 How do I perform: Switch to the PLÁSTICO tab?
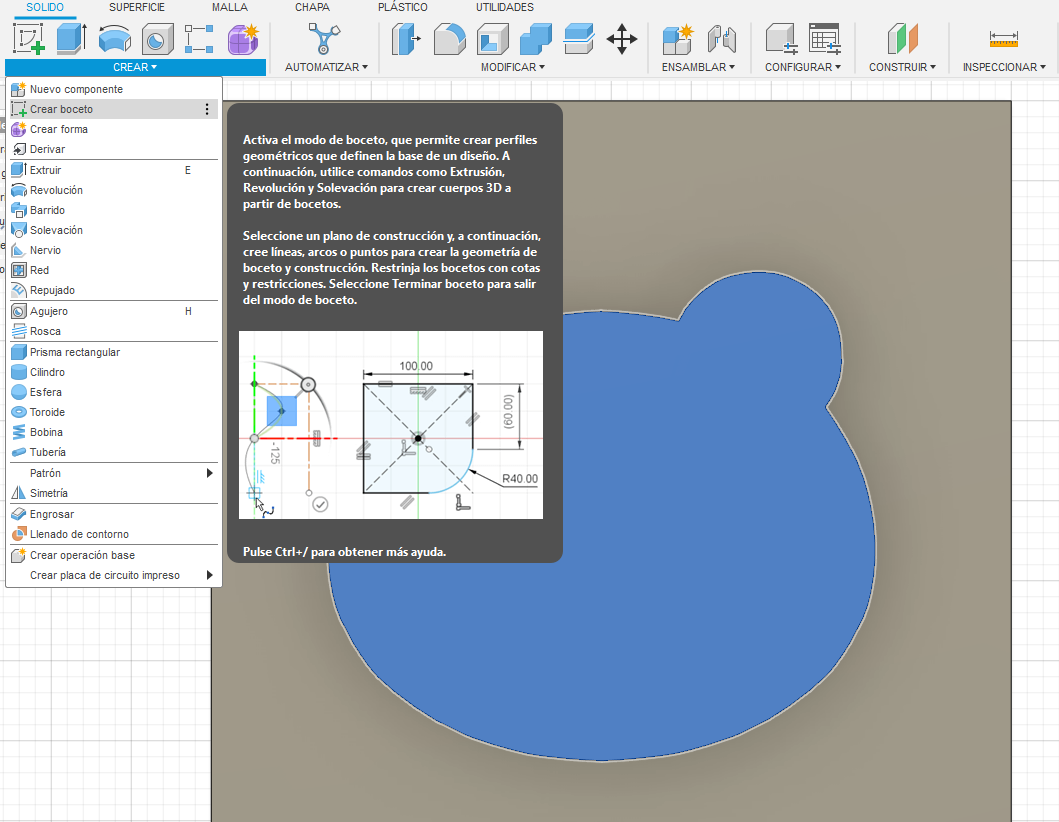(x=403, y=7)
